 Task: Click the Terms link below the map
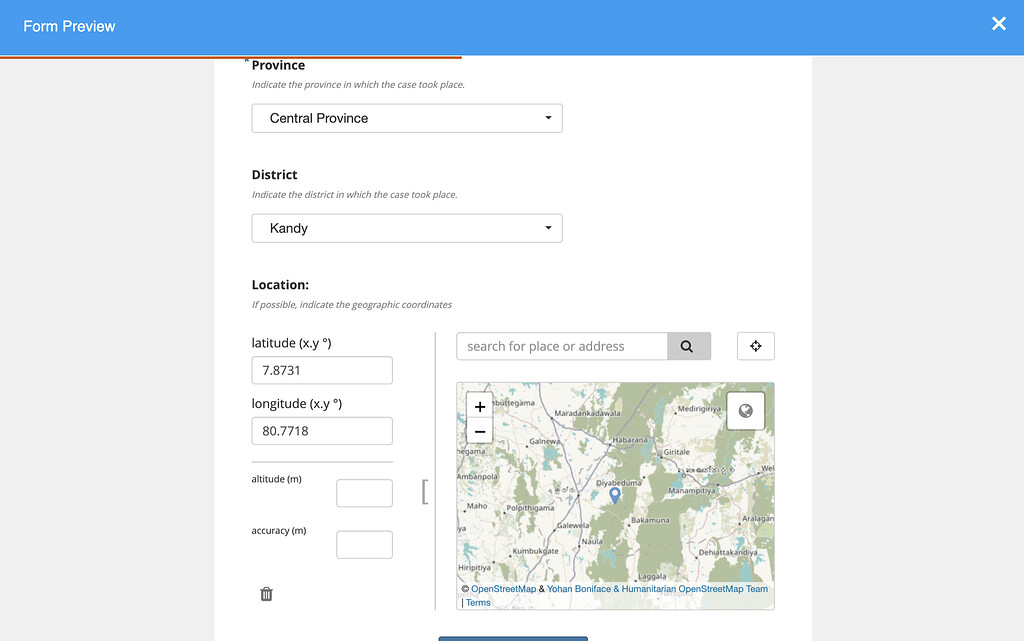[x=478, y=602]
